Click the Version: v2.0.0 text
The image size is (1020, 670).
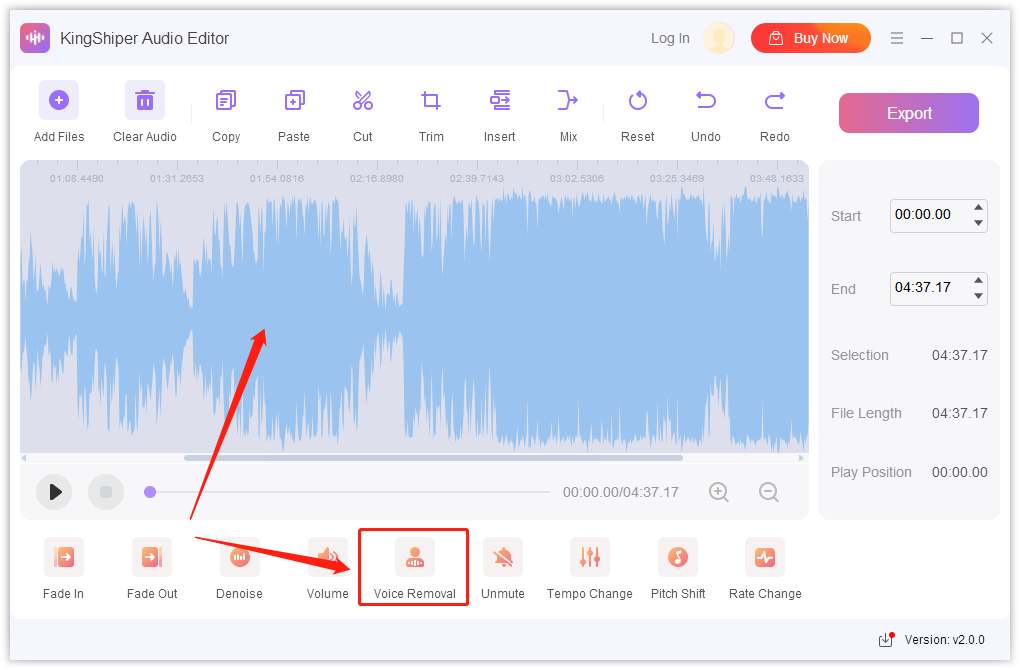click(945, 640)
